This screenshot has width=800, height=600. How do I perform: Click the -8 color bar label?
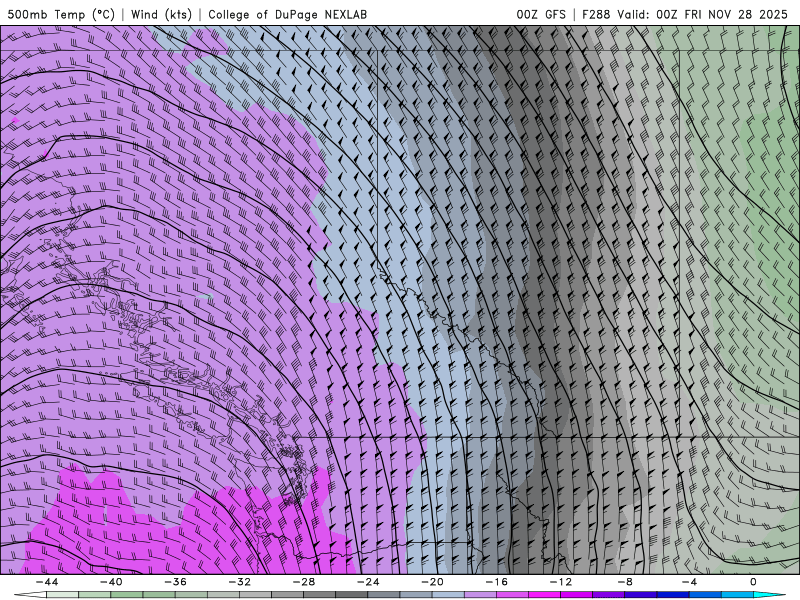tap(625, 582)
